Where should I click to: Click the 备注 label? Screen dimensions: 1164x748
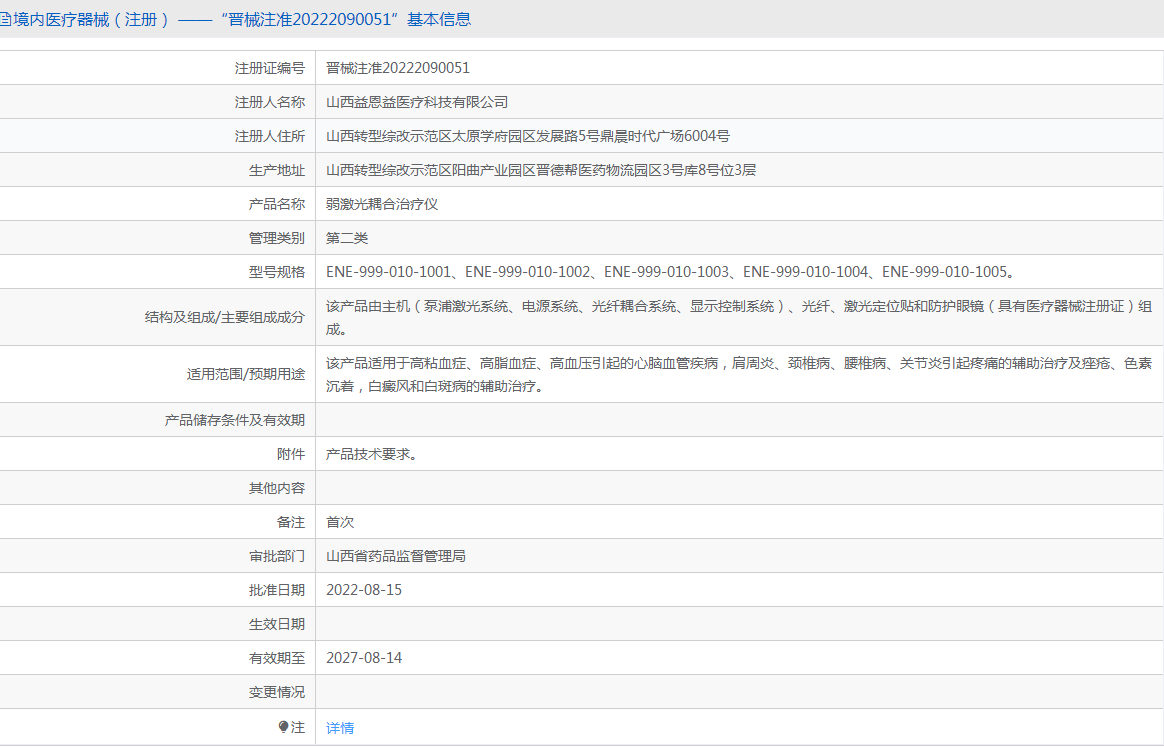(291, 522)
